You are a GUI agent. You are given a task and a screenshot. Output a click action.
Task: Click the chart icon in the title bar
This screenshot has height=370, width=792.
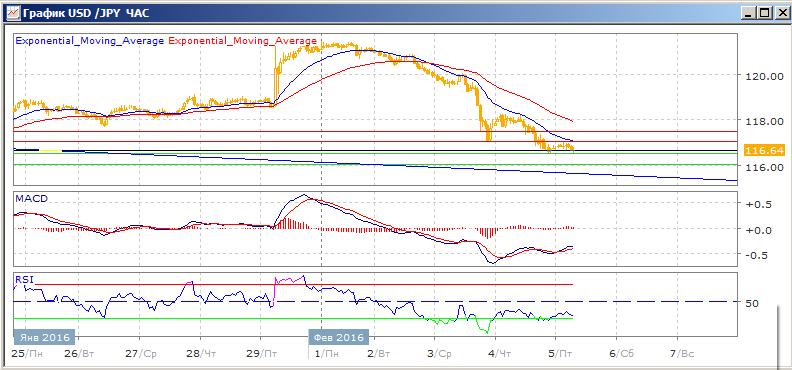tap(12, 13)
